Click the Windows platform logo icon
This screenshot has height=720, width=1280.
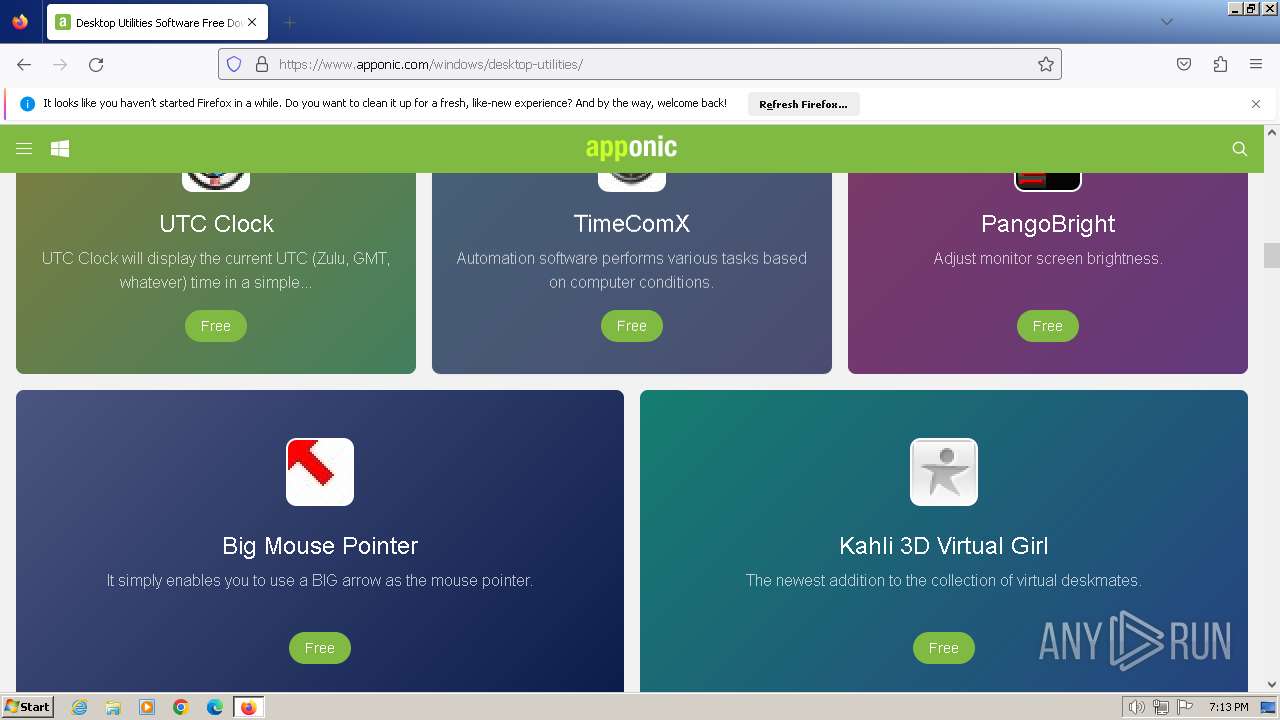[60, 149]
